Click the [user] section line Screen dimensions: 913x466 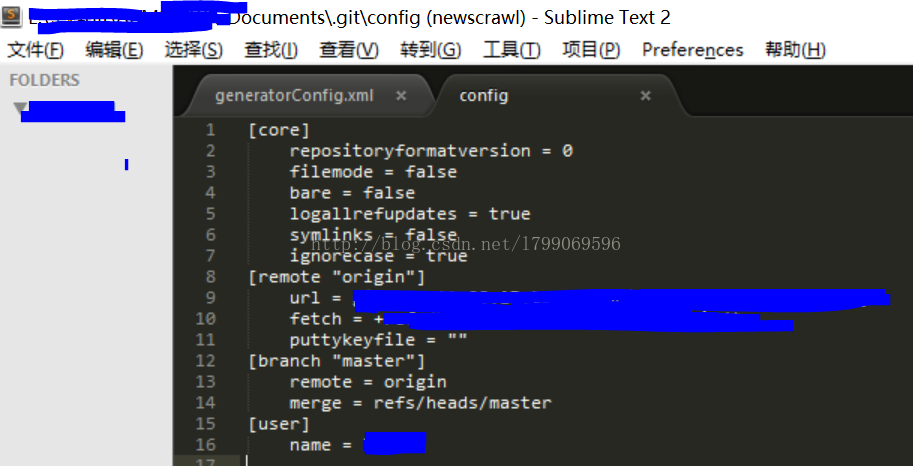point(278,423)
